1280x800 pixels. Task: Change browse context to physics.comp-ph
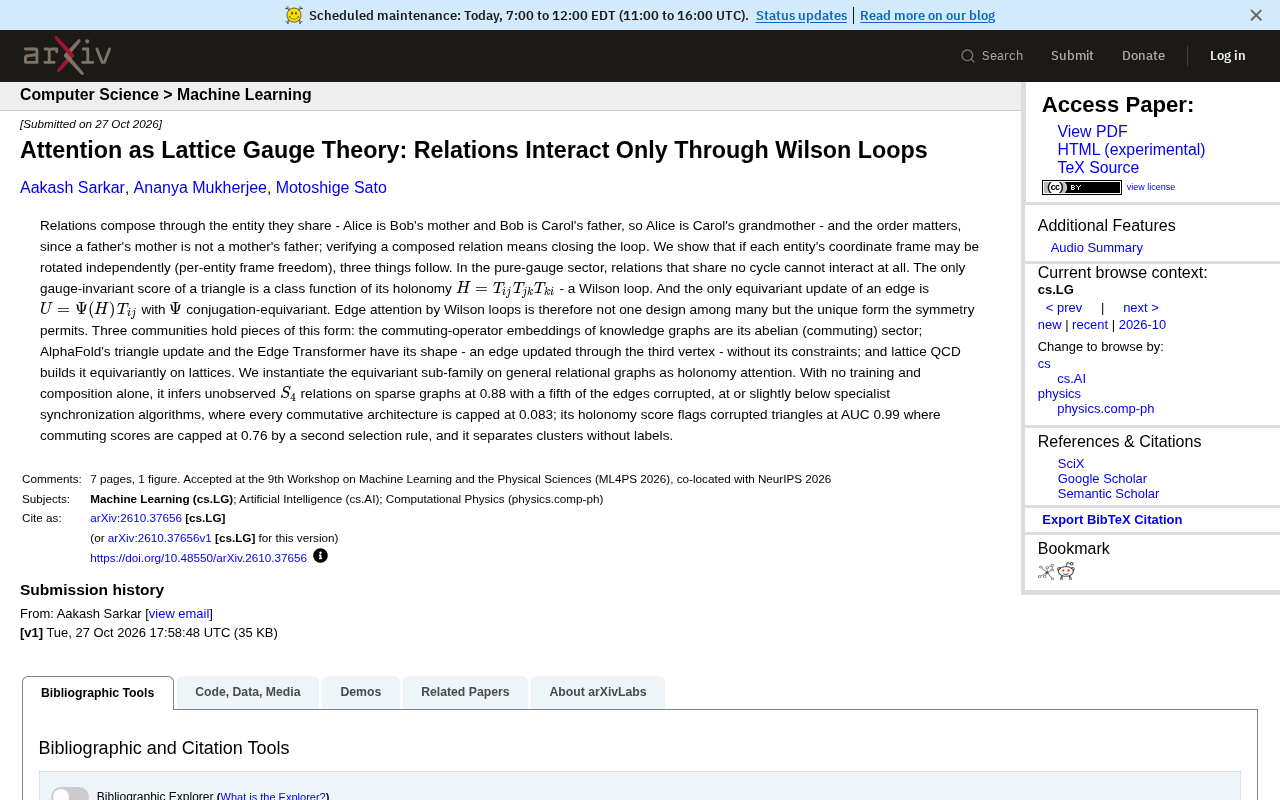(x=1105, y=409)
